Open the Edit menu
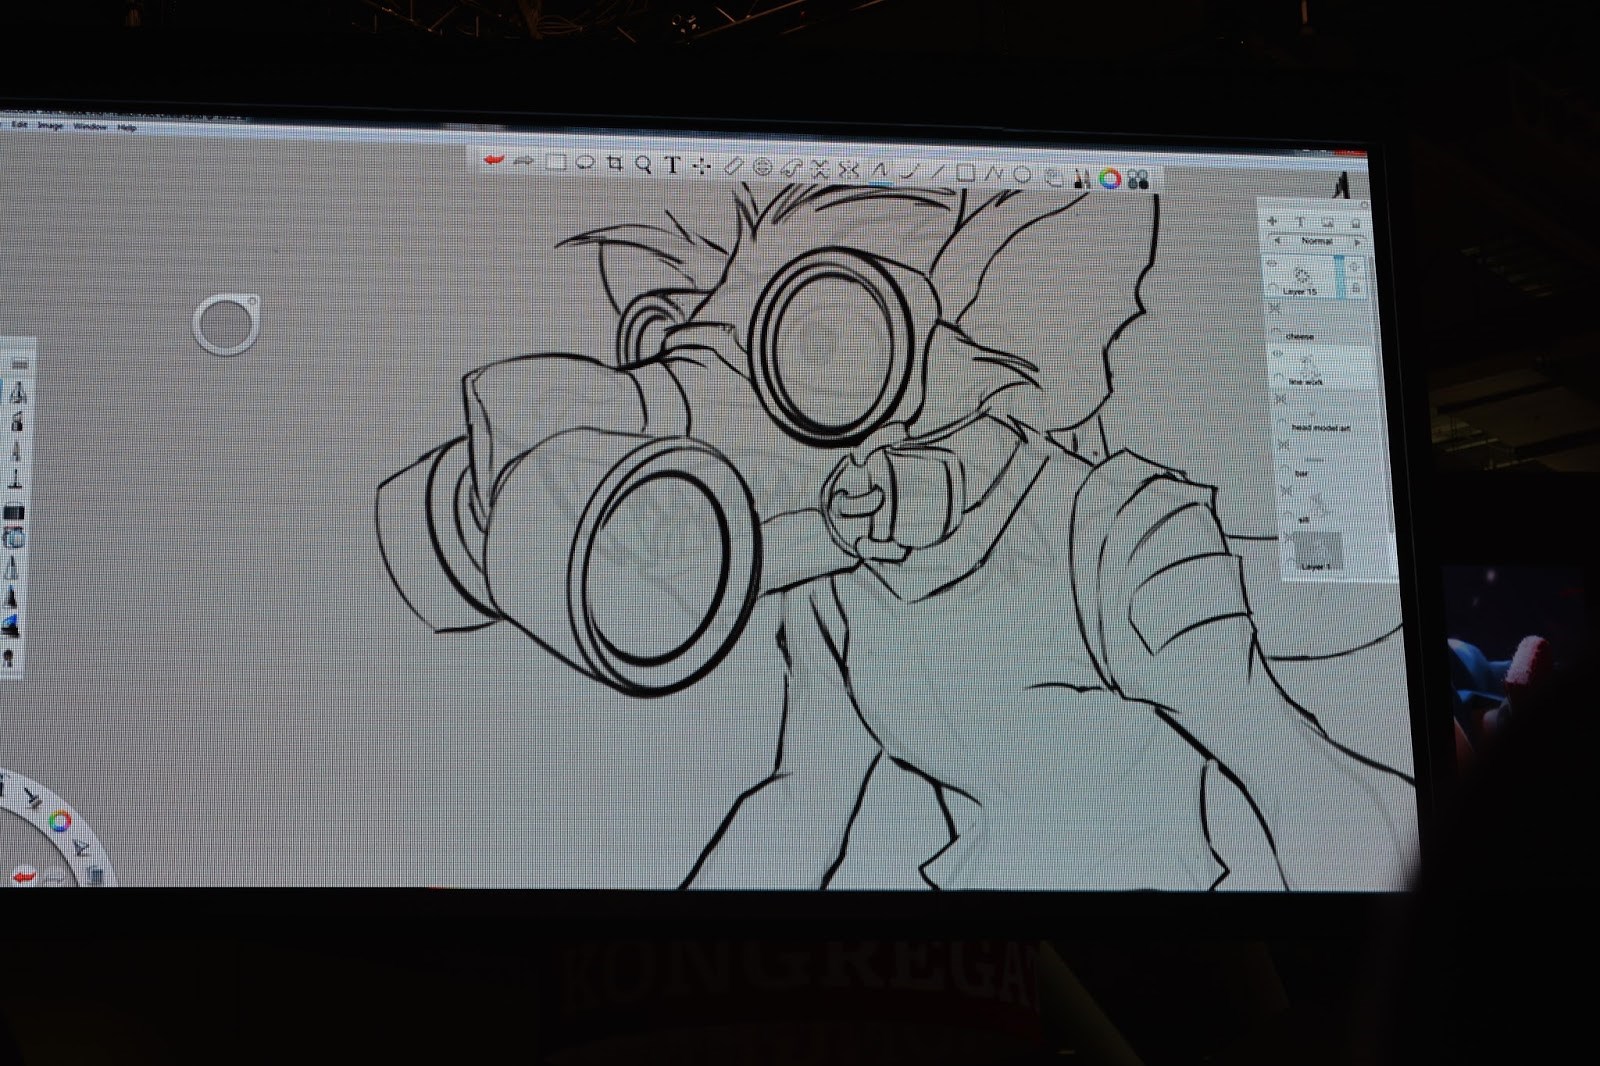 point(19,125)
